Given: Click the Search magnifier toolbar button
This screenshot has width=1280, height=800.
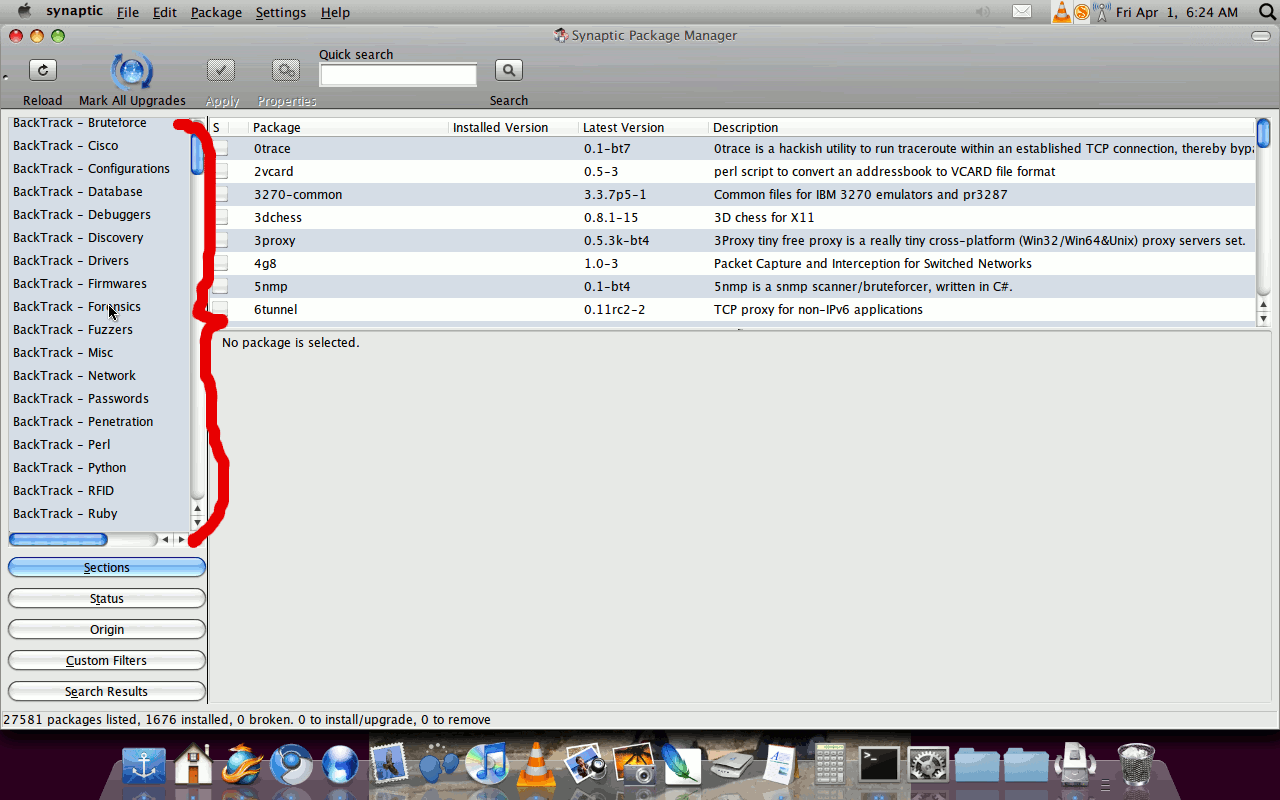Looking at the screenshot, I should [508, 70].
